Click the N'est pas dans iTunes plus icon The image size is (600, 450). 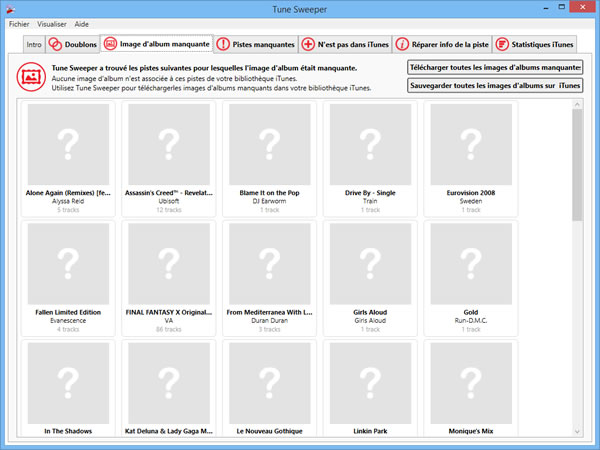point(308,44)
